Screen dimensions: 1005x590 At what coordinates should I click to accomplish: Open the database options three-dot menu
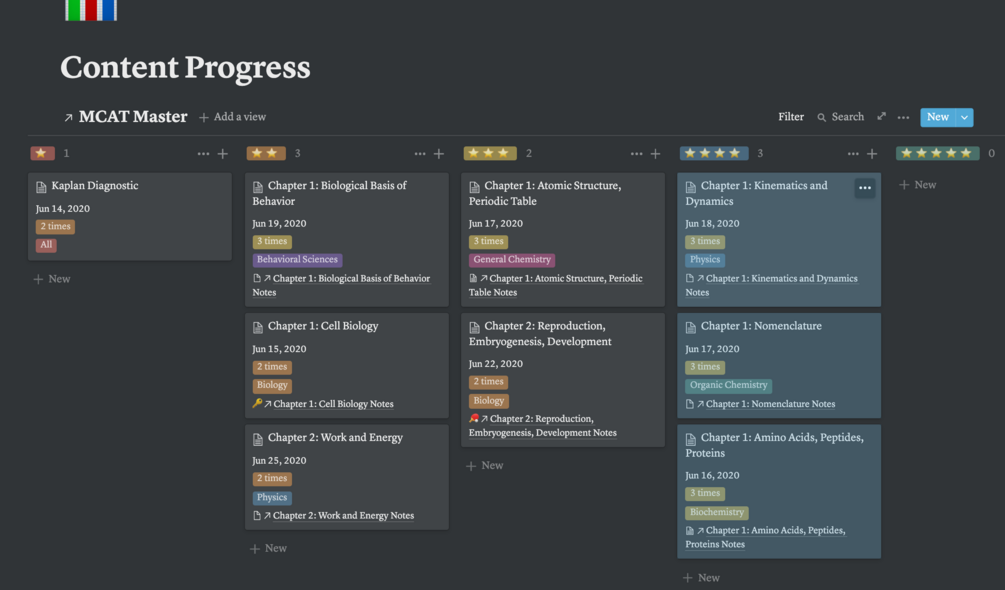pos(903,117)
